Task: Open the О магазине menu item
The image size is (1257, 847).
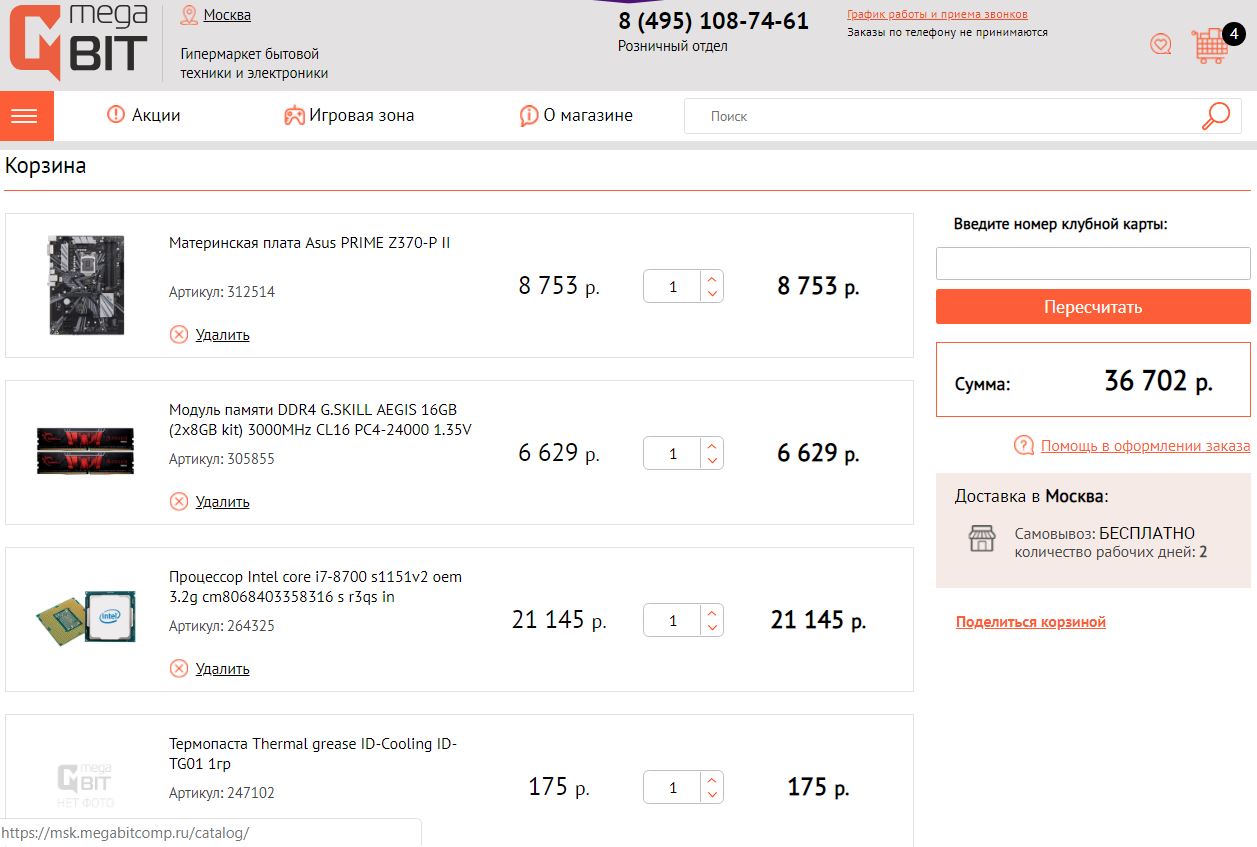Action: tap(588, 115)
